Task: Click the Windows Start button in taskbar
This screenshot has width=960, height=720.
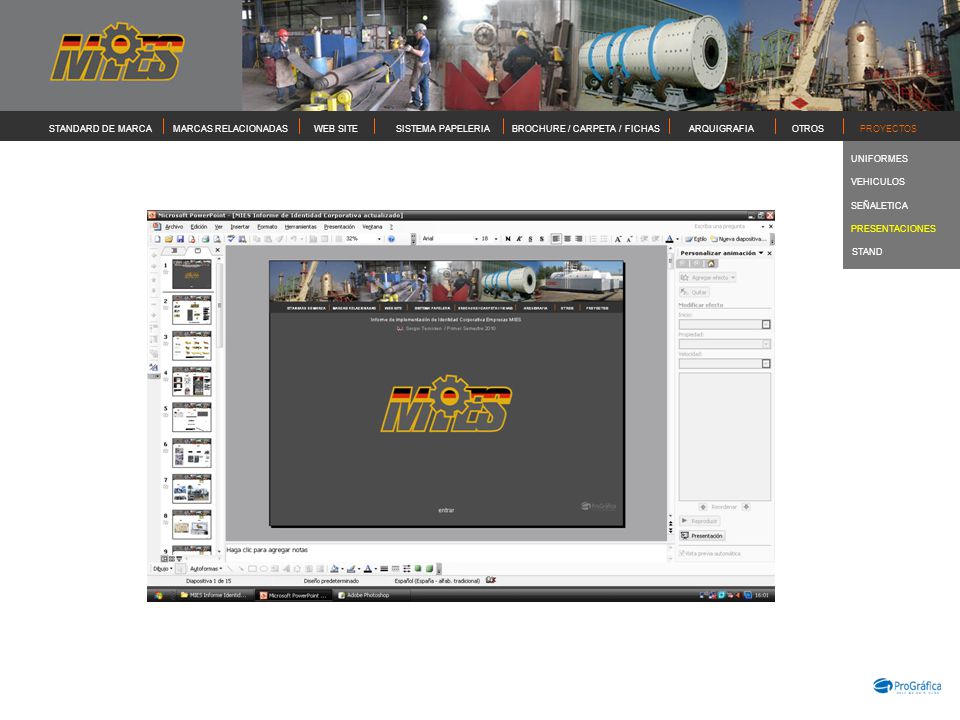Action: pos(159,595)
